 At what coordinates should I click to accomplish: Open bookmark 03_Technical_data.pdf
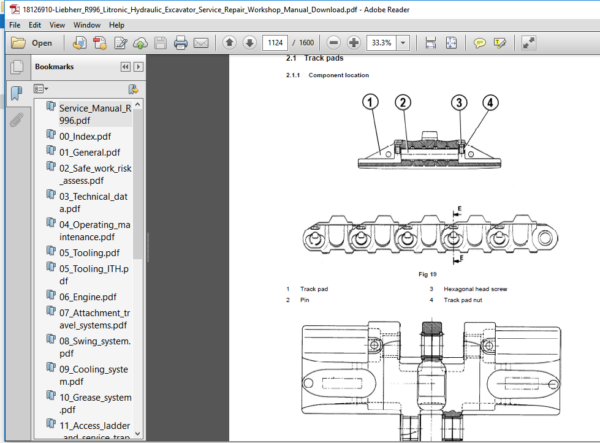93,202
